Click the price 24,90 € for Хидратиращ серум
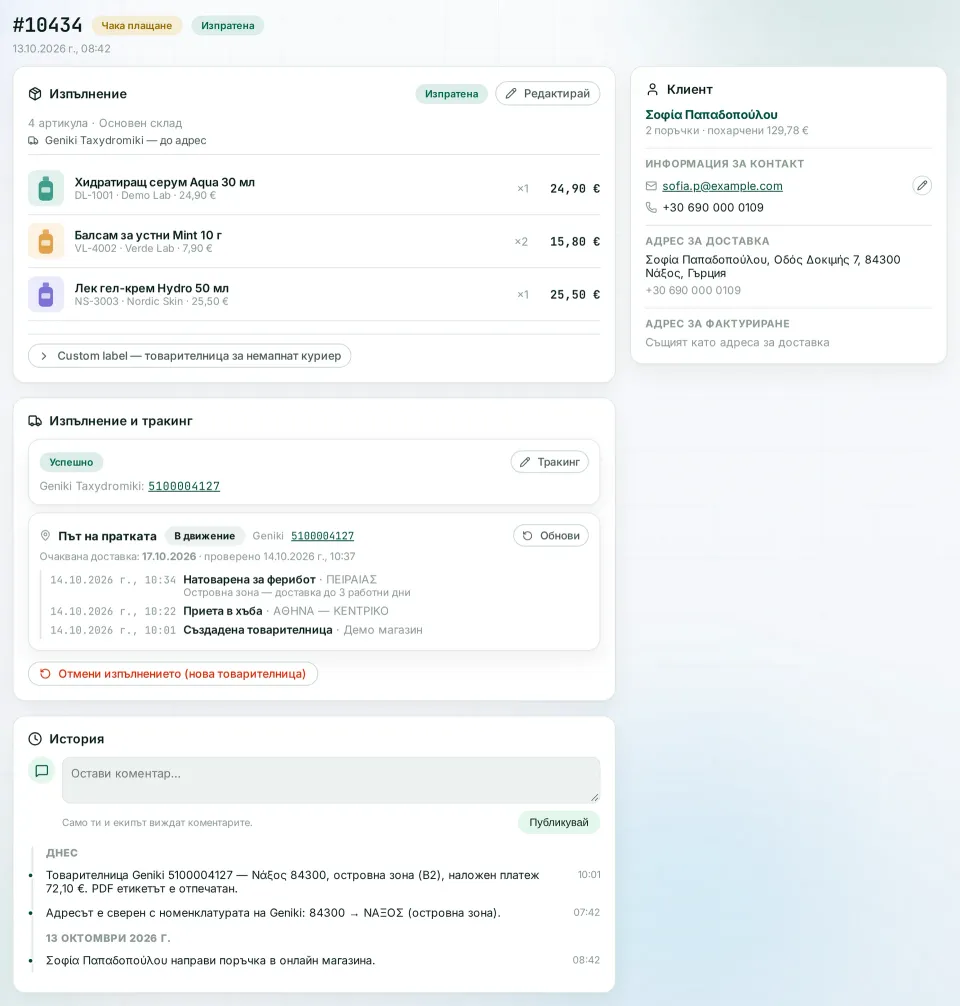 click(575, 189)
